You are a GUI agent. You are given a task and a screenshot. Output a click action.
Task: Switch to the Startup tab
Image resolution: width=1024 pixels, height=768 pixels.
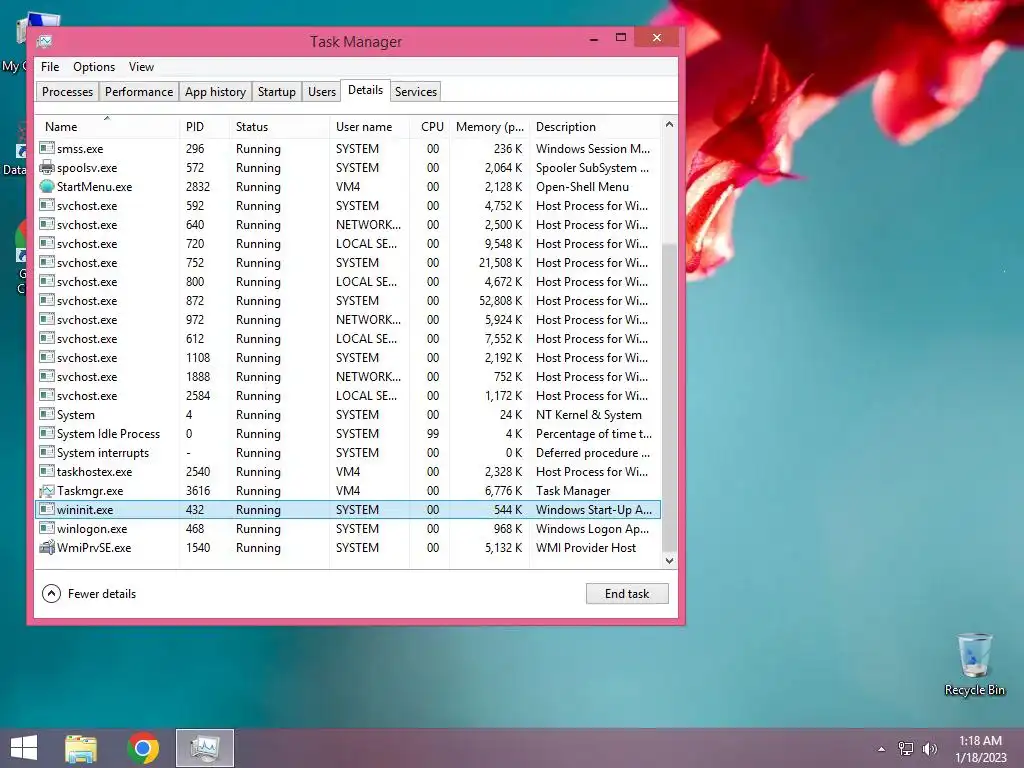click(x=277, y=91)
